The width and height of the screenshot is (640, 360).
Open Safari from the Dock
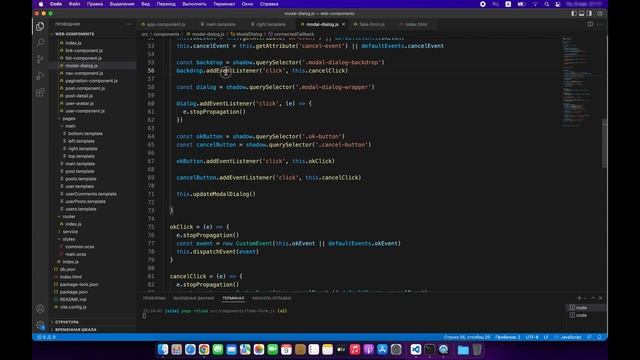pyautogui.click(x=190, y=349)
